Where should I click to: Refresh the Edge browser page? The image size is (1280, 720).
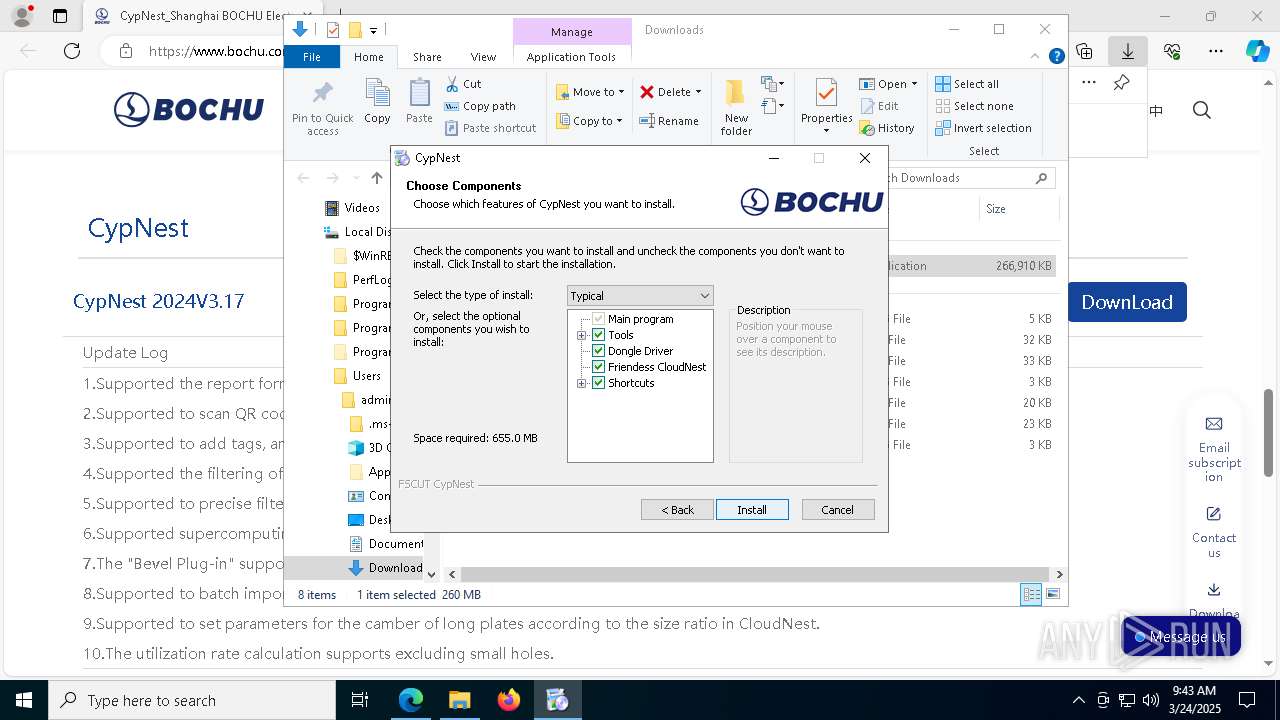(x=71, y=51)
